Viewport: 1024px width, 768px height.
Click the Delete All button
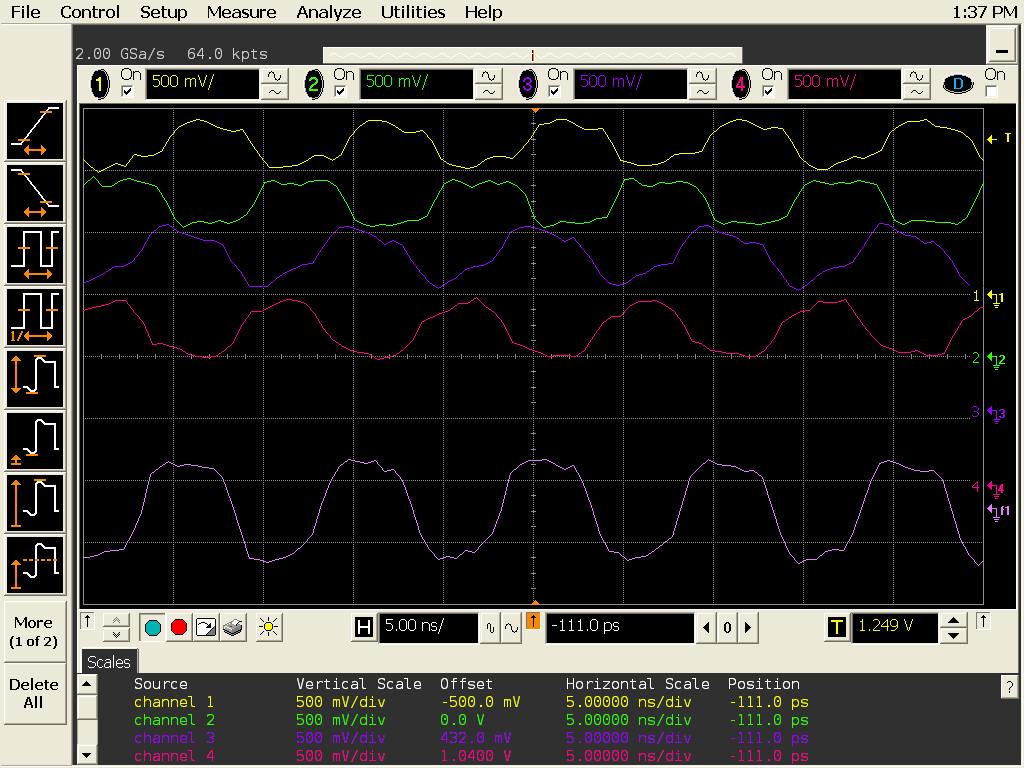(34, 694)
